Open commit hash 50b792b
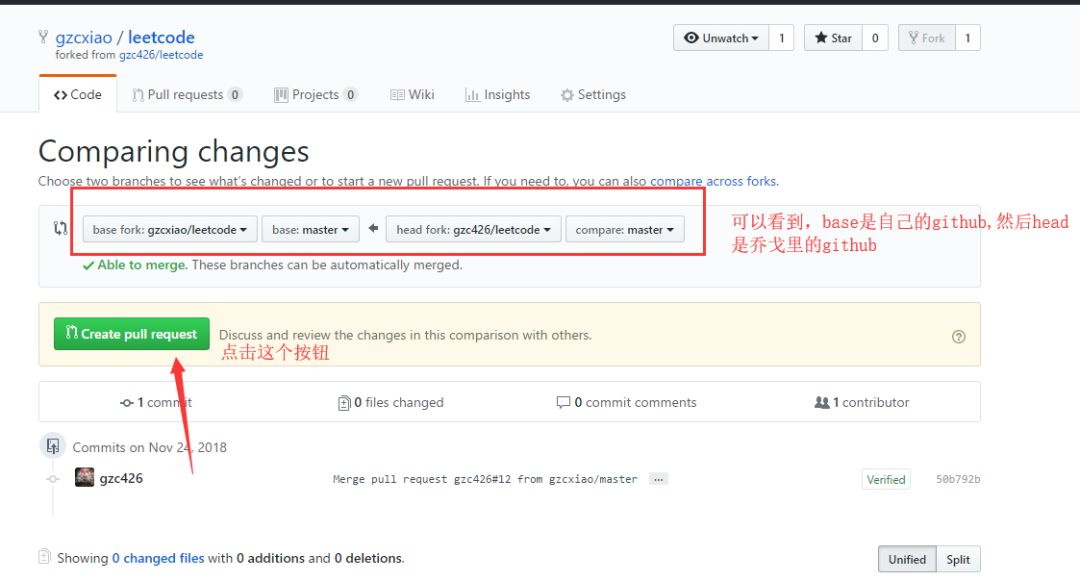 (957, 479)
